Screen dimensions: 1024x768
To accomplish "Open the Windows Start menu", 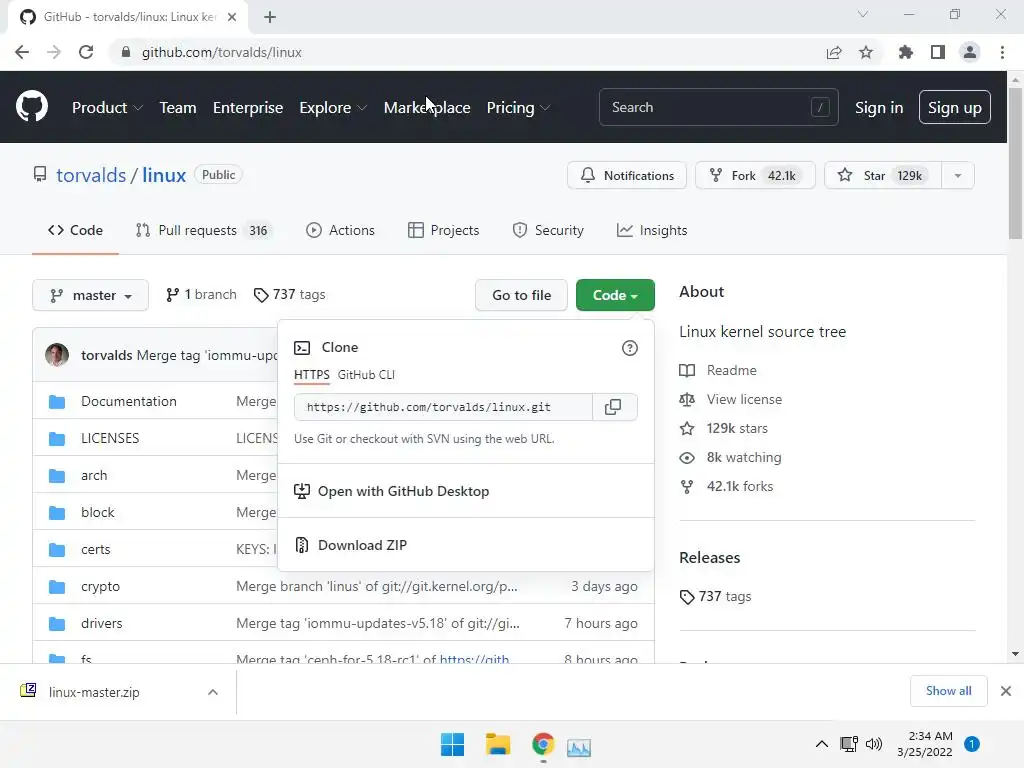I will [452, 744].
